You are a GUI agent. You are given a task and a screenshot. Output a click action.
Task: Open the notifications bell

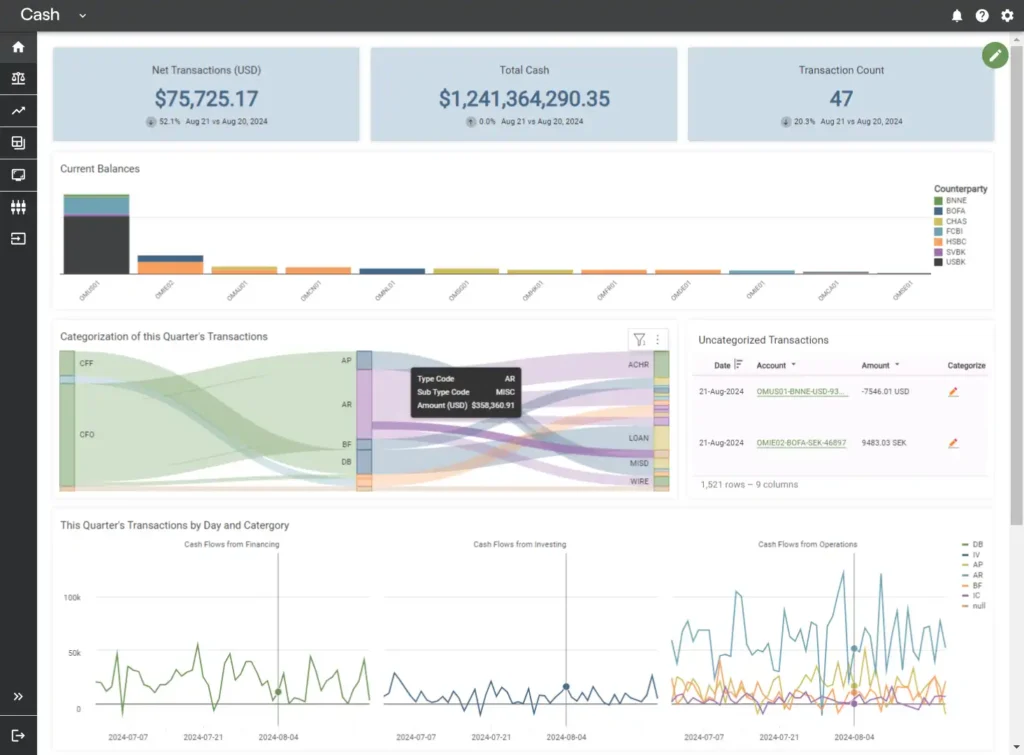[957, 16]
